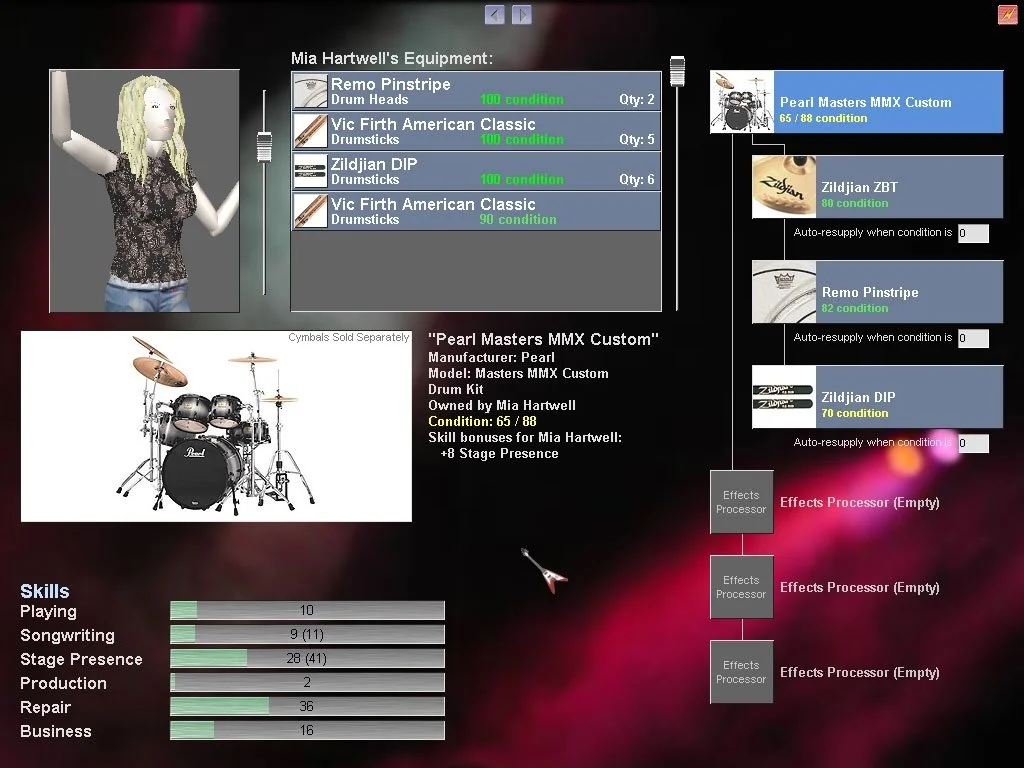Select Zildjian ZBT cymbal icon in rig

(784, 187)
